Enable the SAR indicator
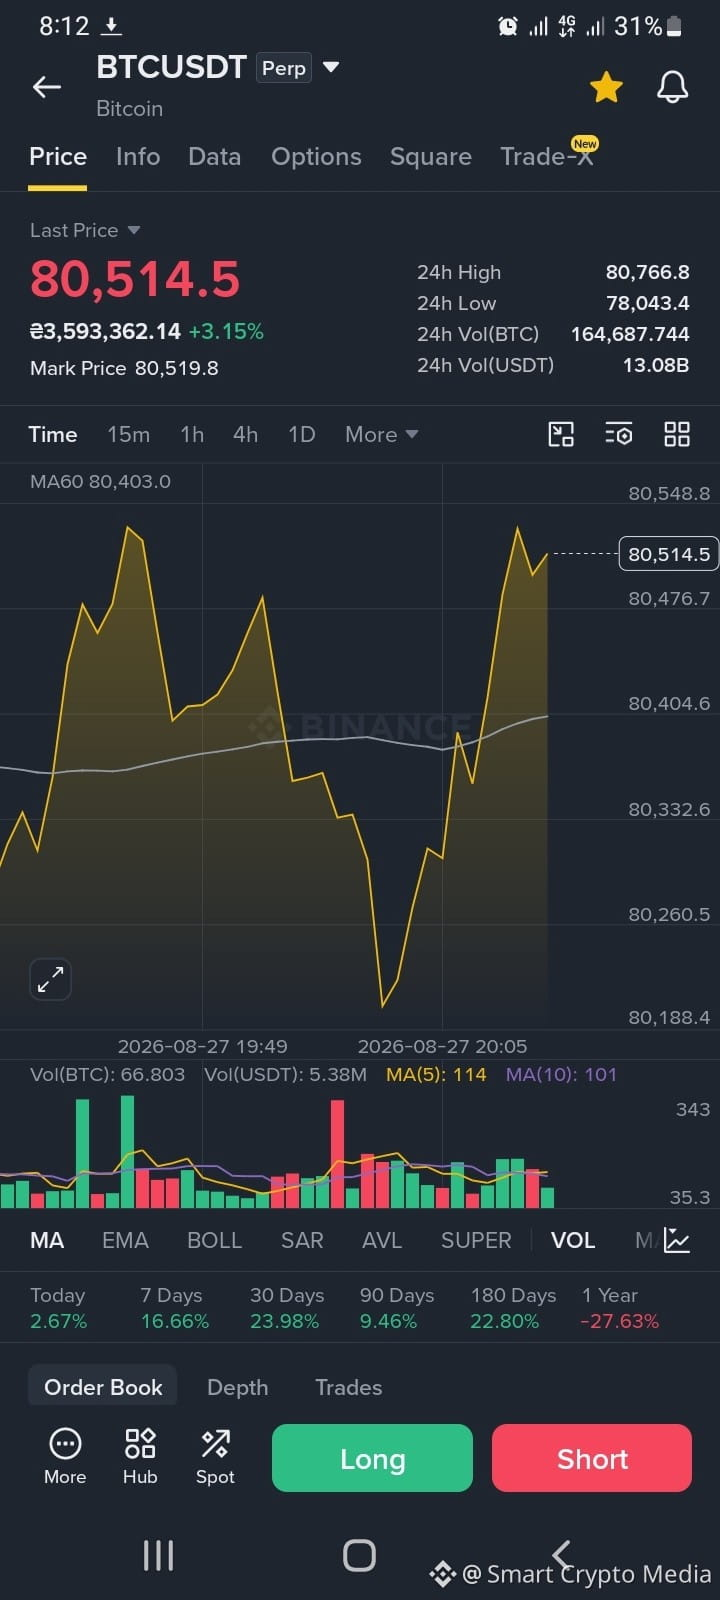 tap(302, 1240)
